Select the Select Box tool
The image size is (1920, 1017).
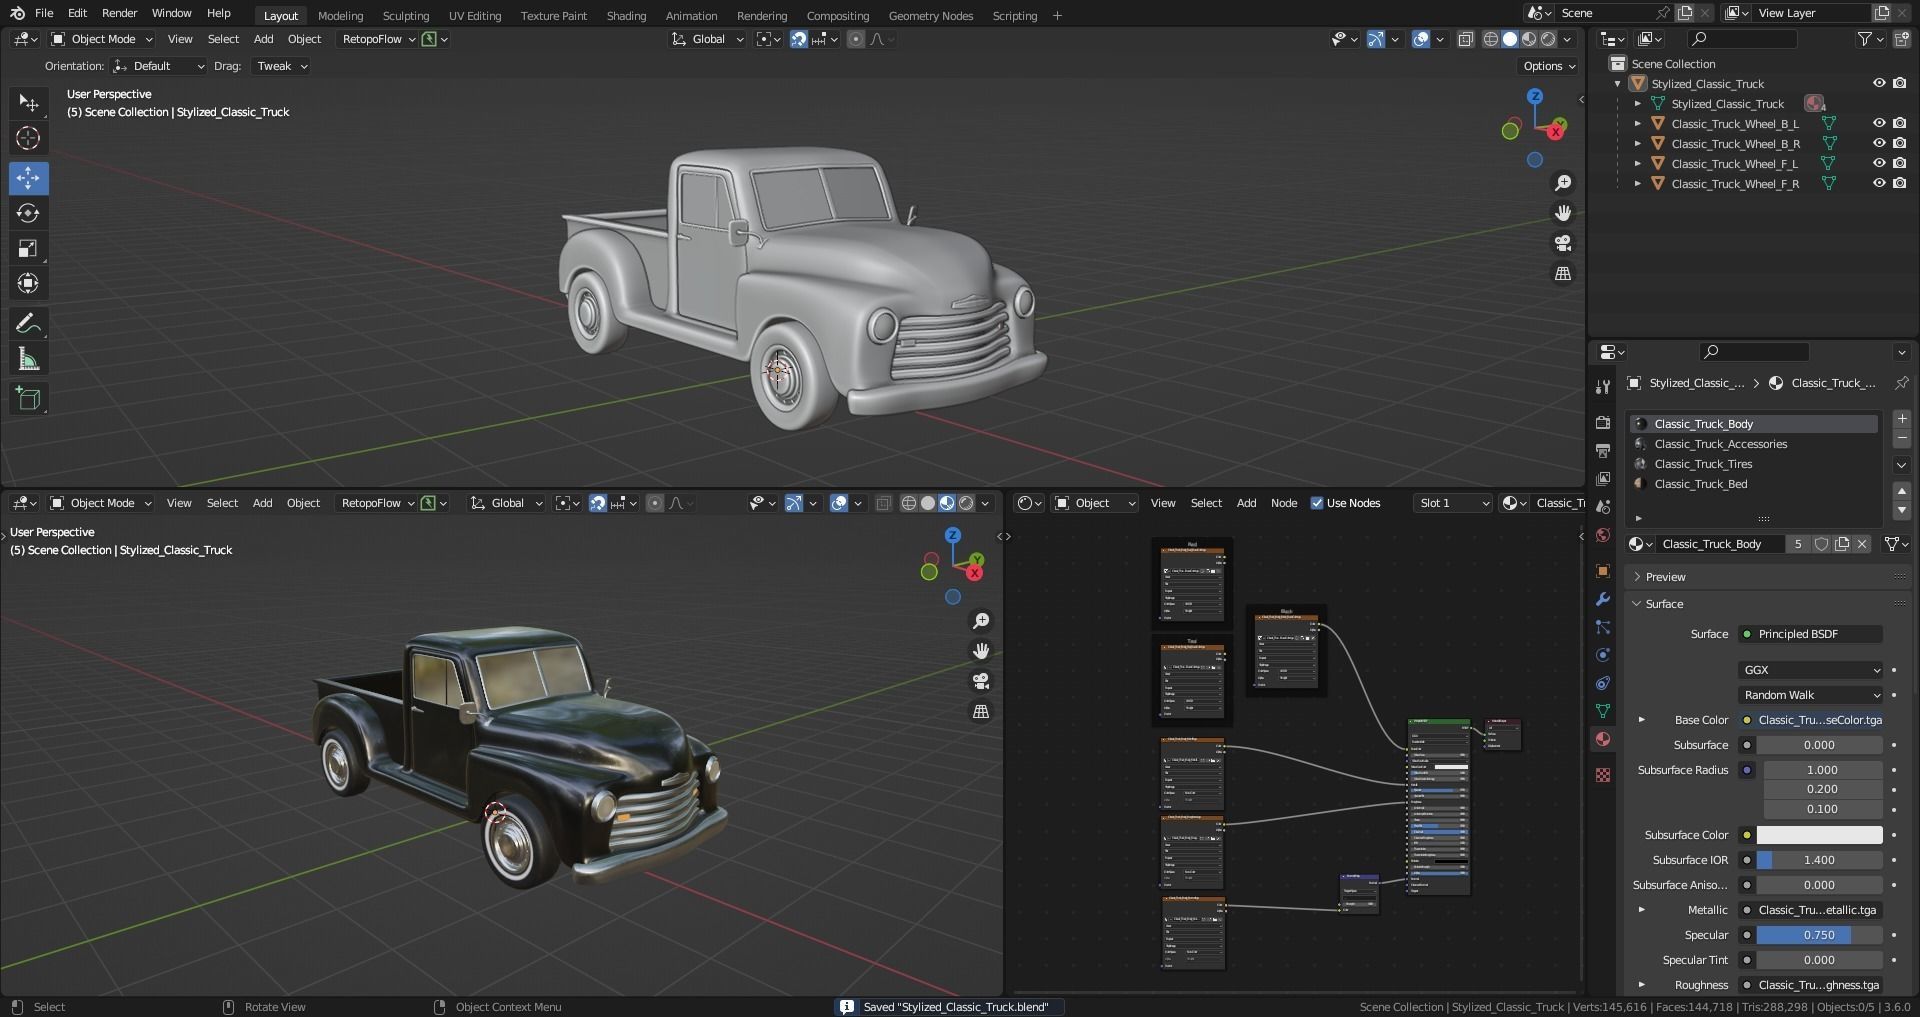[28, 103]
